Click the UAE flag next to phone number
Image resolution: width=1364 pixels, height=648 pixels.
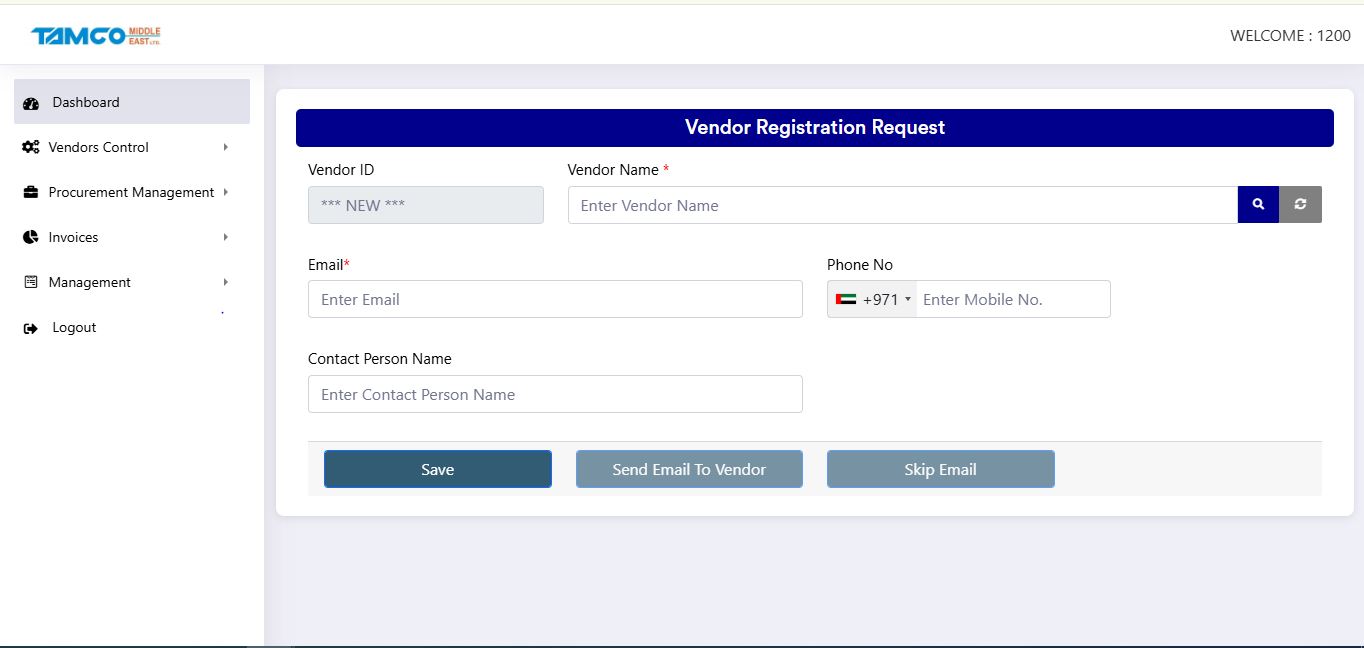[846, 299]
